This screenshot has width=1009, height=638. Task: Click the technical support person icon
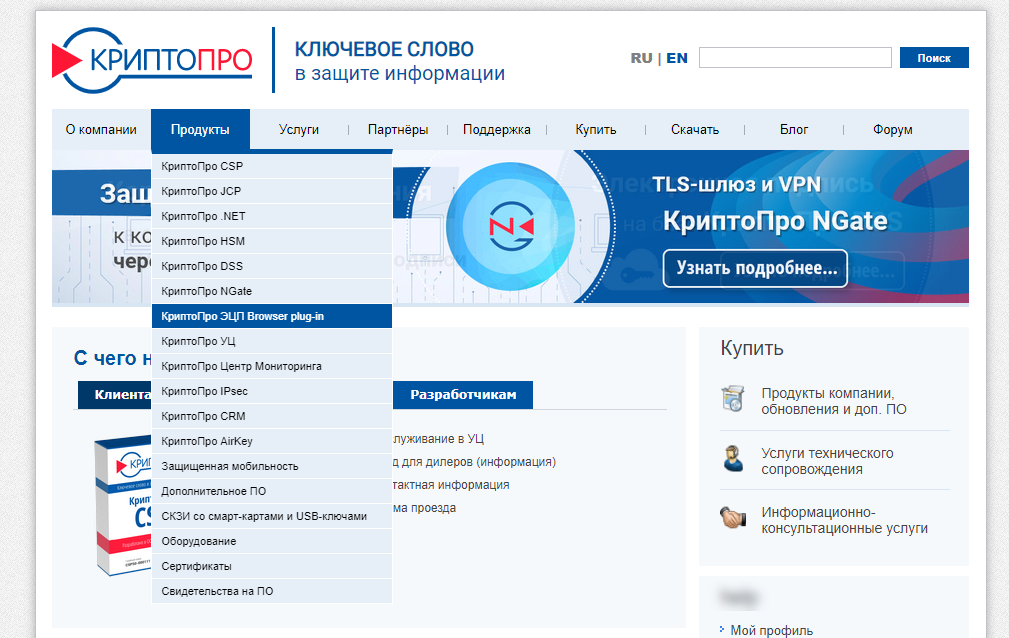733,458
